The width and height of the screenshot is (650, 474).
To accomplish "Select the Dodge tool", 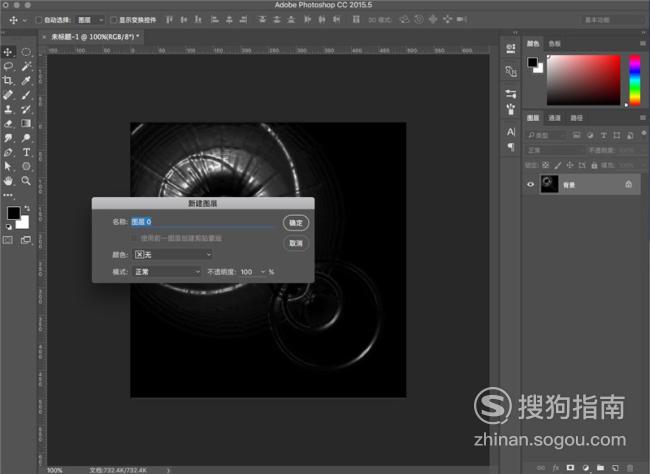I will pyautogui.click(x=26, y=138).
